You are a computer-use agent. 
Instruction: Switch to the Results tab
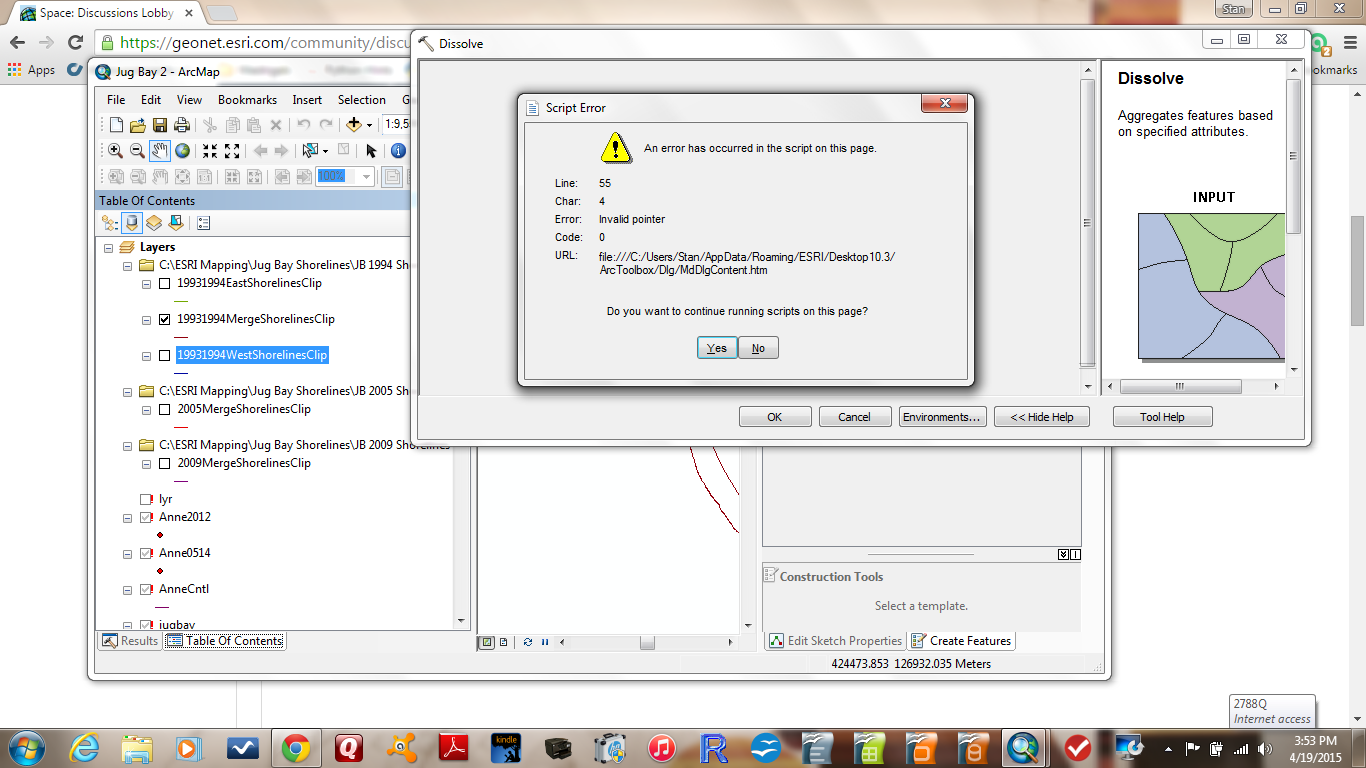tap(129, 641)
